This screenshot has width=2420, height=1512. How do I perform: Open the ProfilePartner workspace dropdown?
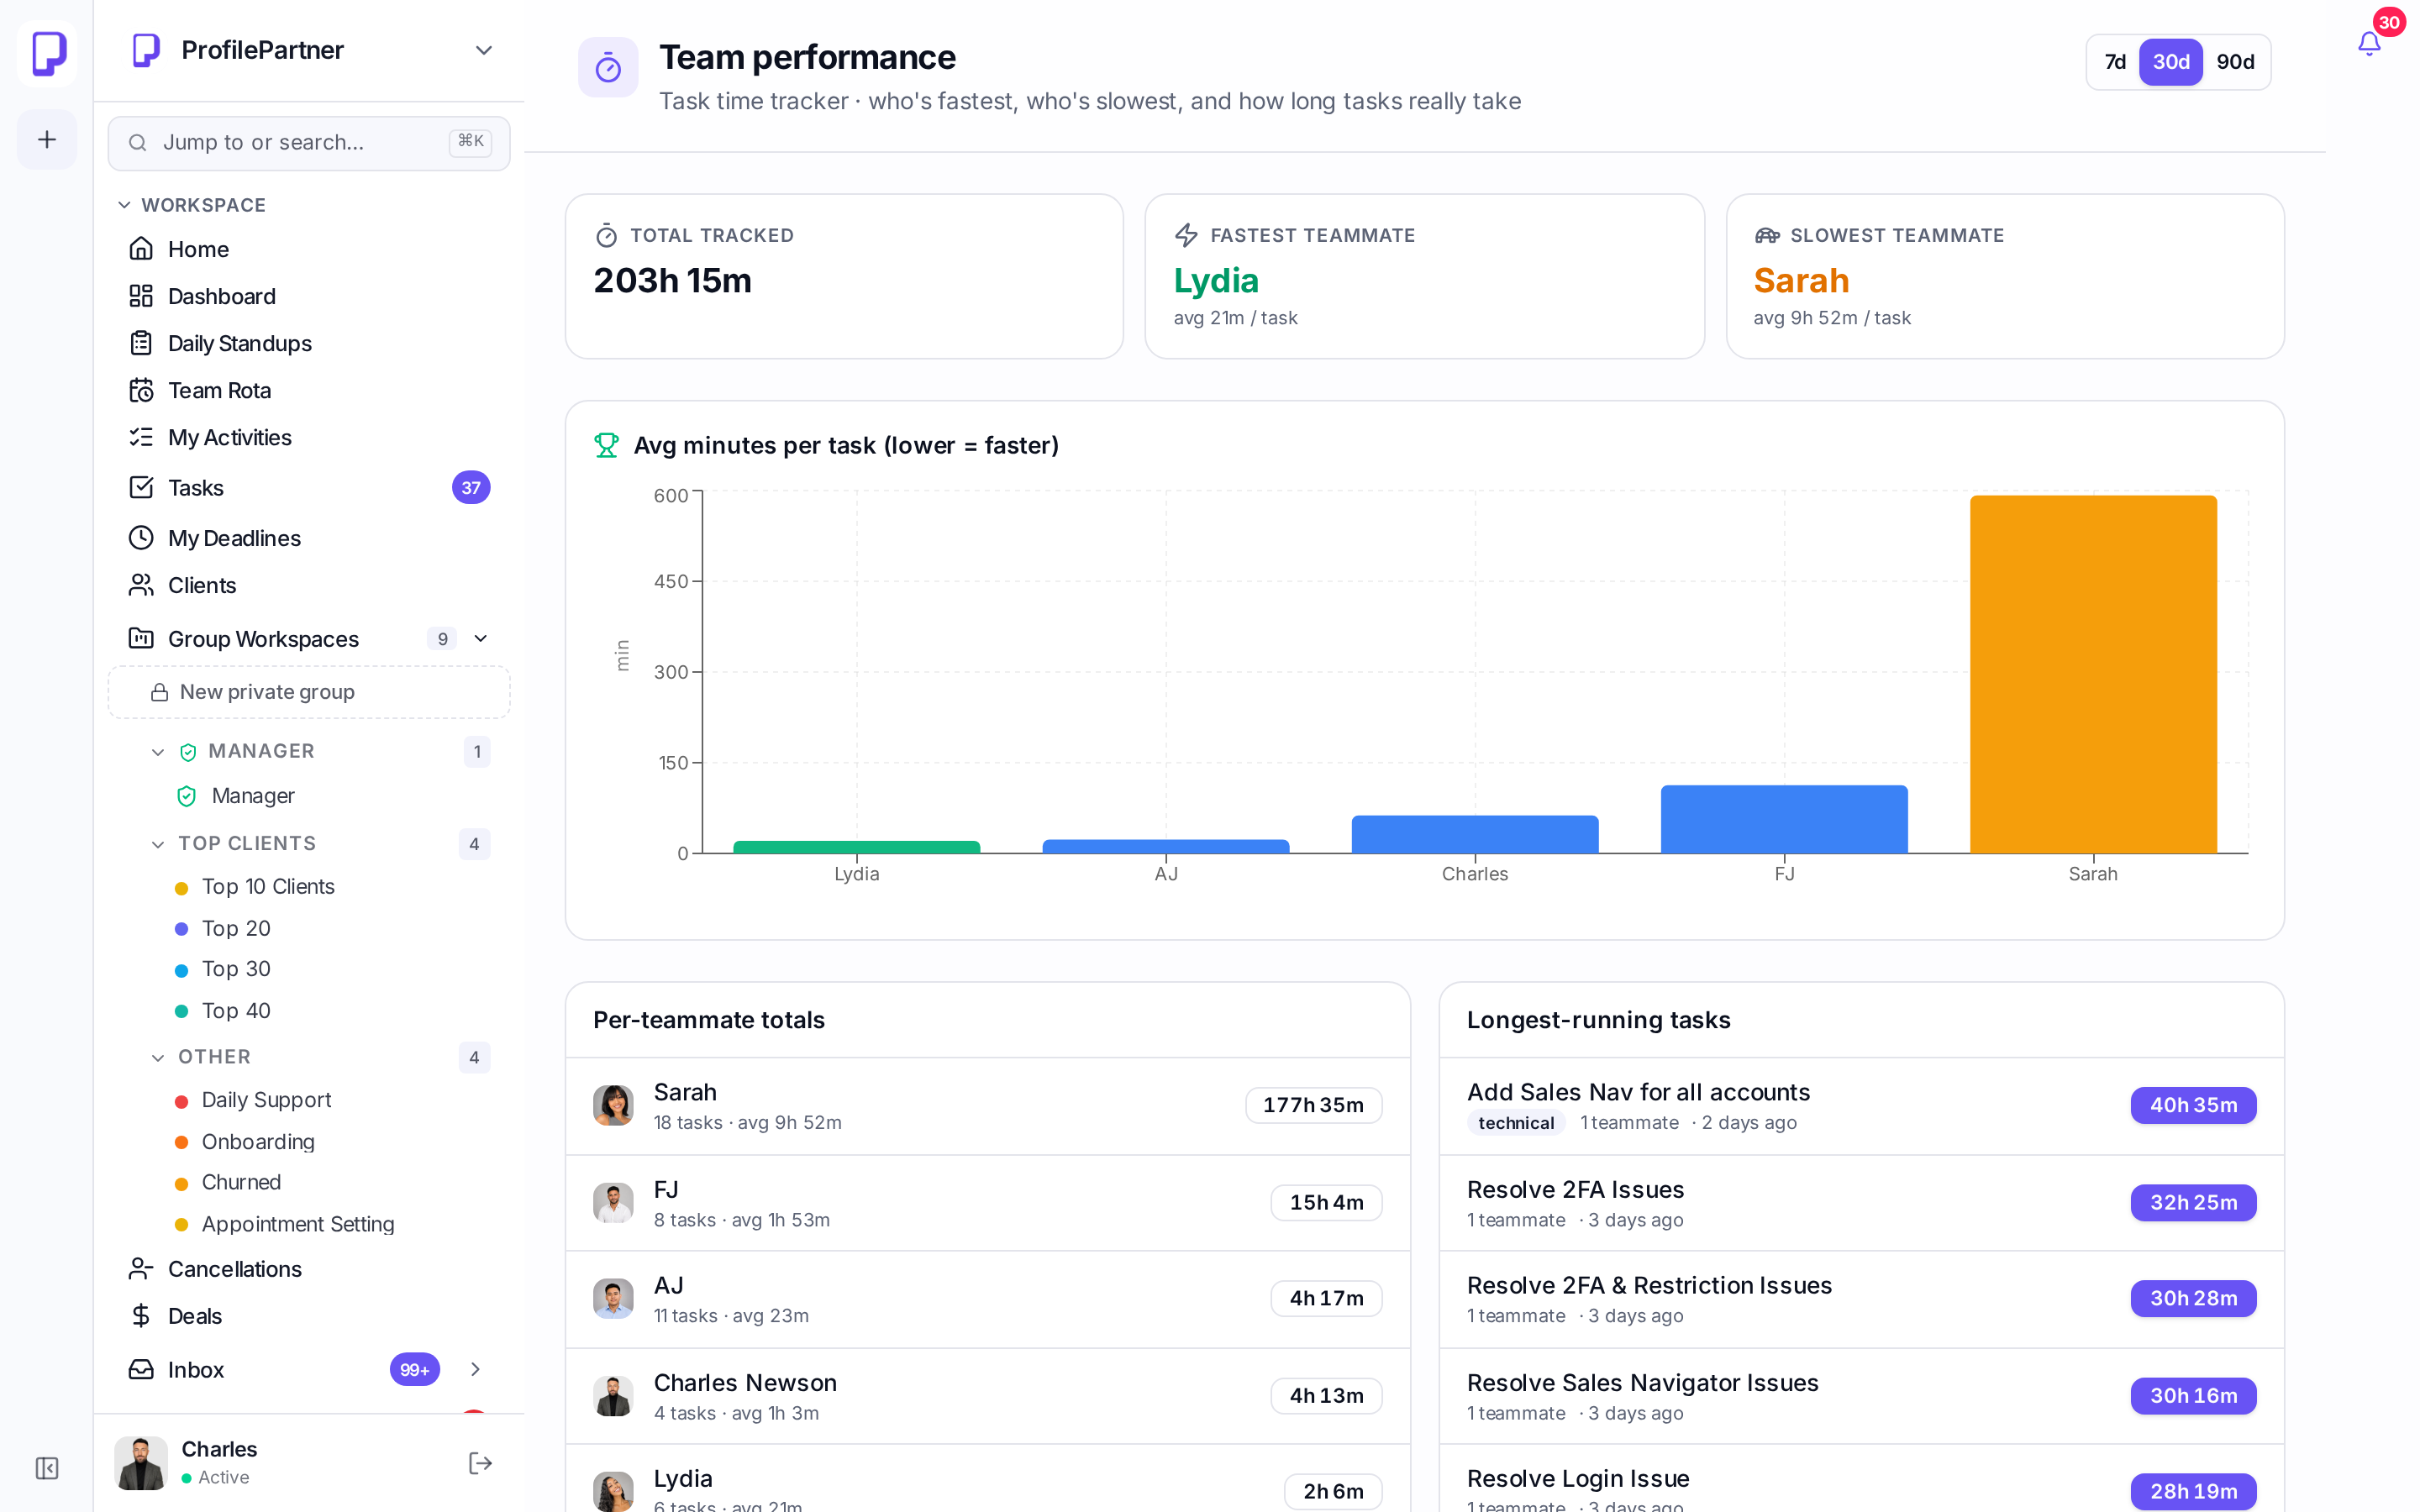(x=484, y=50)
